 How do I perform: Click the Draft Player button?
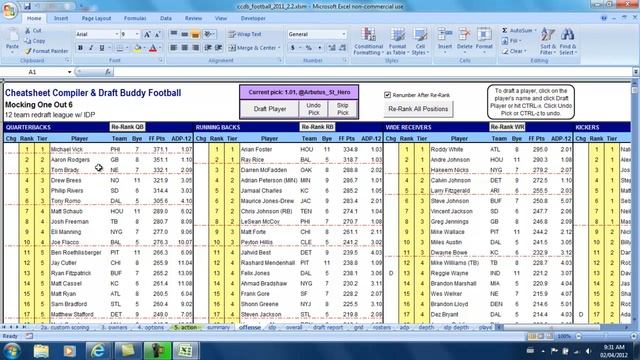click(x=270, y=109)
